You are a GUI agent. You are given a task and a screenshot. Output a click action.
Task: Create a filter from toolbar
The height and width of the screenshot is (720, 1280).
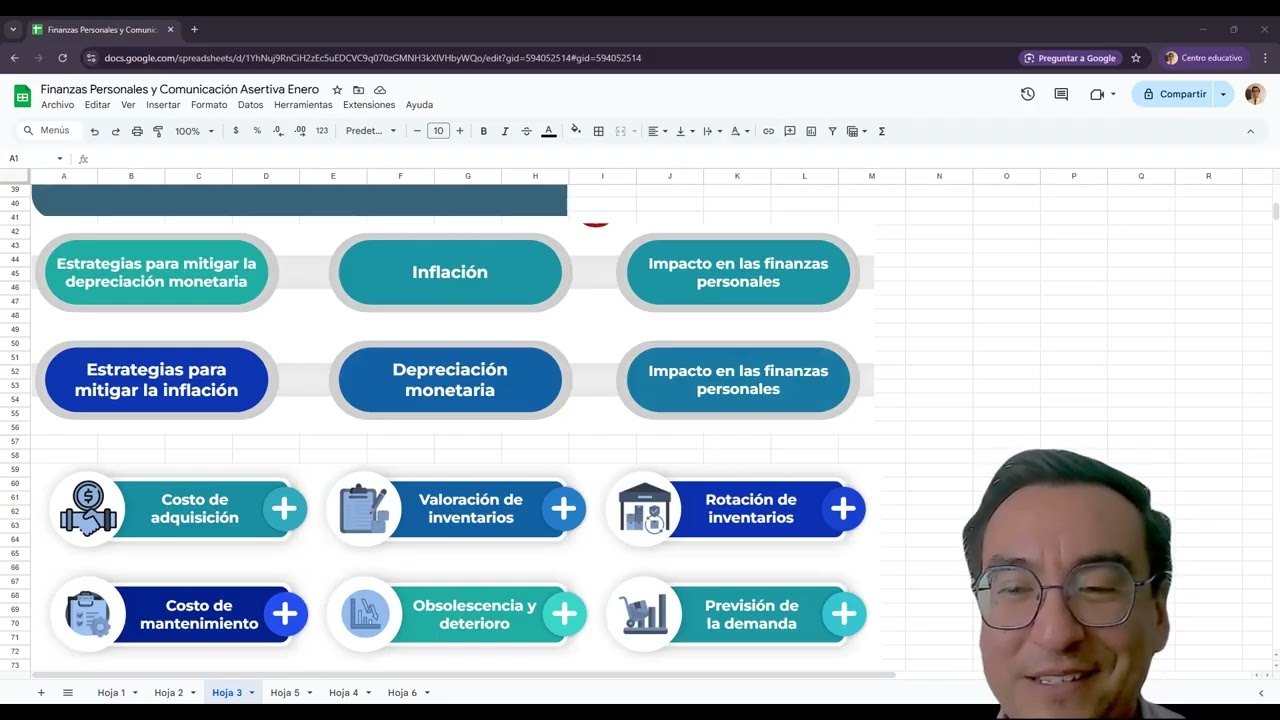tap(832, 131)
